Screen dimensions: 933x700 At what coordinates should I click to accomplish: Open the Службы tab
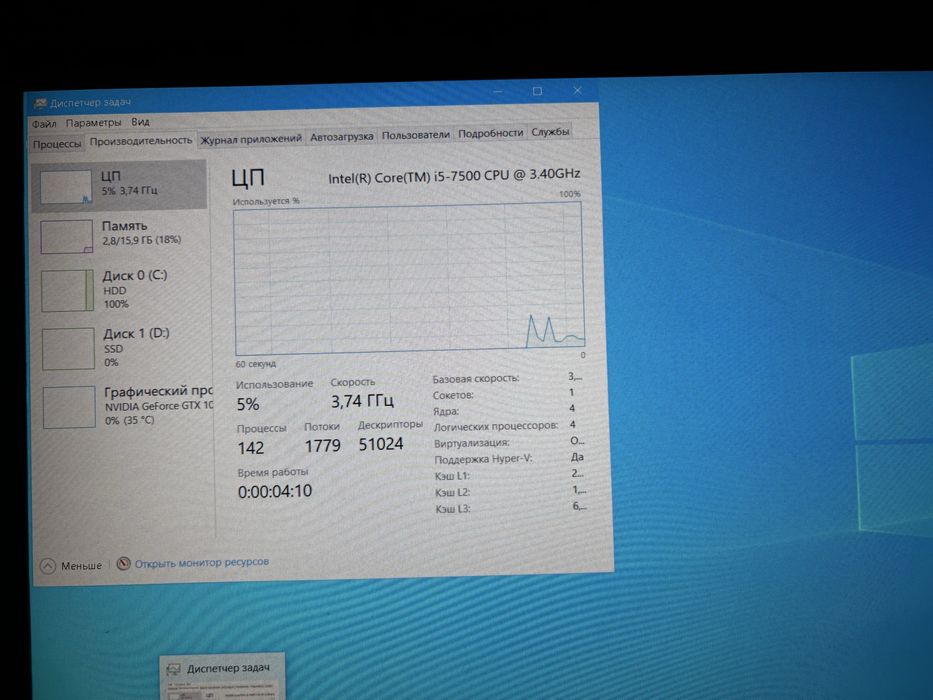[550, 132]
